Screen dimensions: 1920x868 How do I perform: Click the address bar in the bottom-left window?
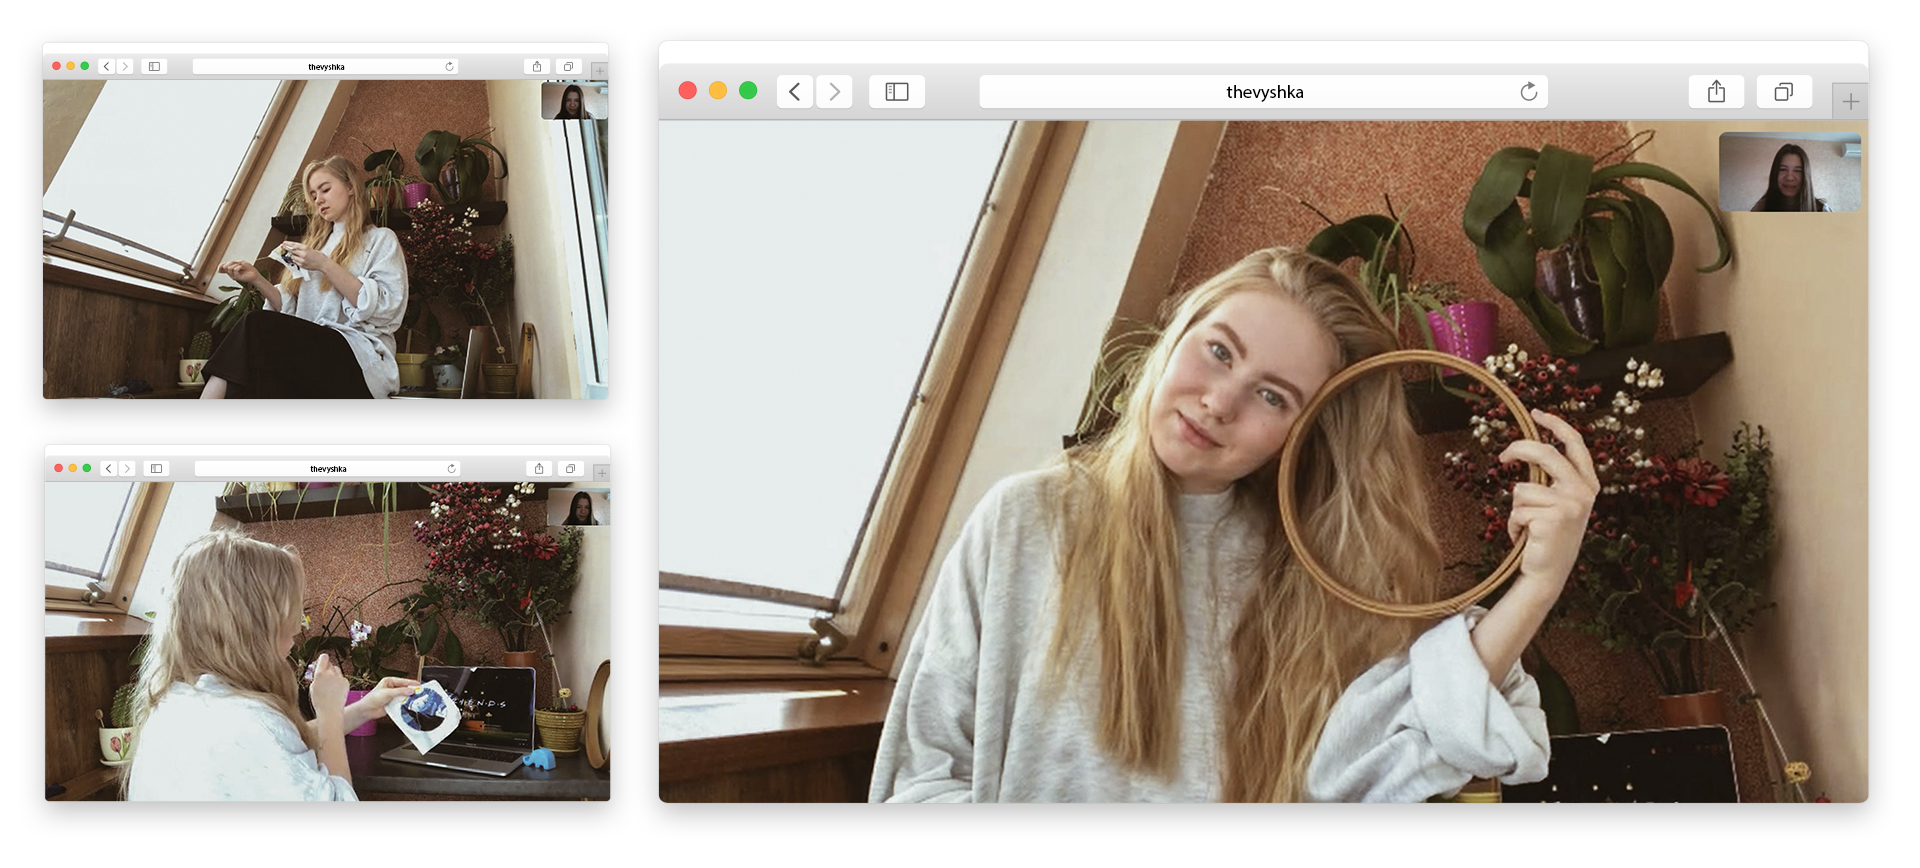click(327, 469)
